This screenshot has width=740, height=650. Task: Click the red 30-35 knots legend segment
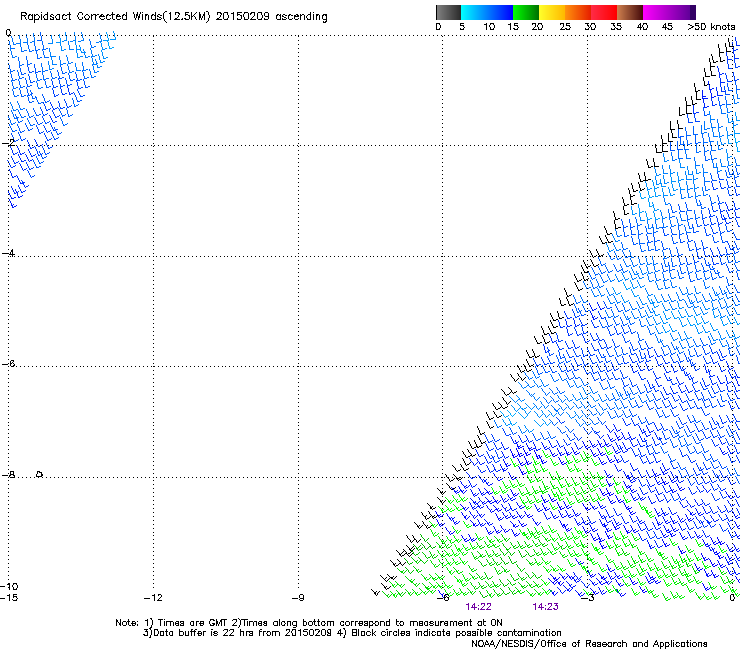coord(604,12)
